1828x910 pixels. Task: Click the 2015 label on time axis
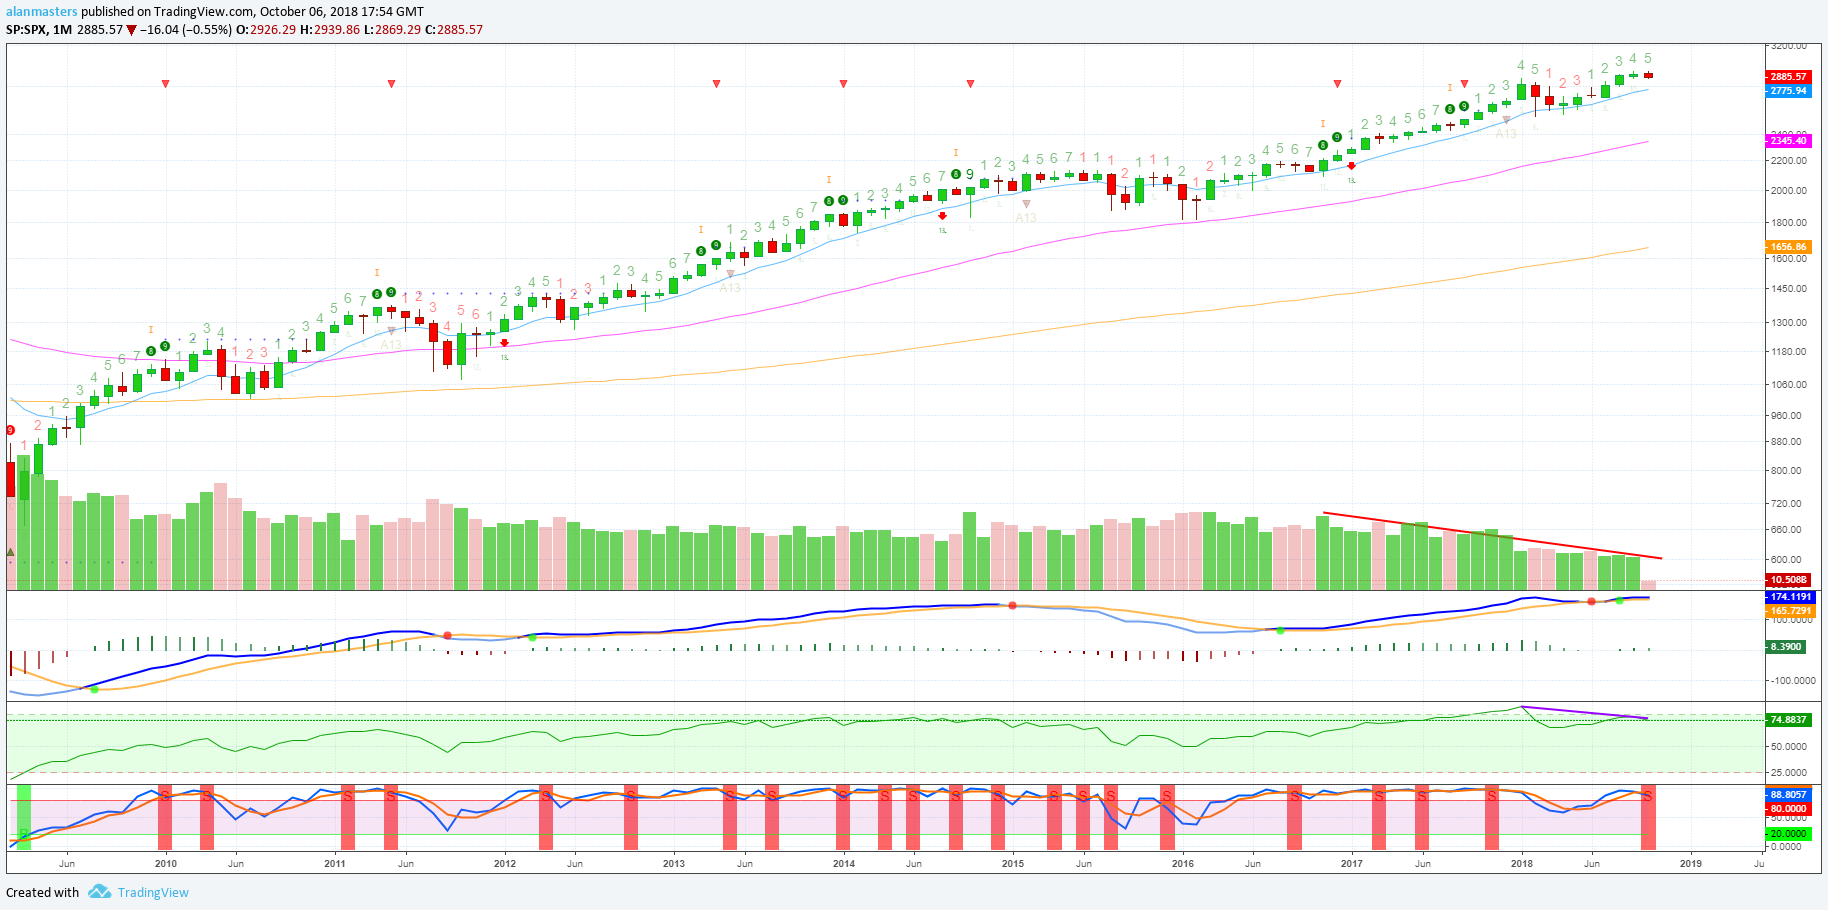(1013, 863)
